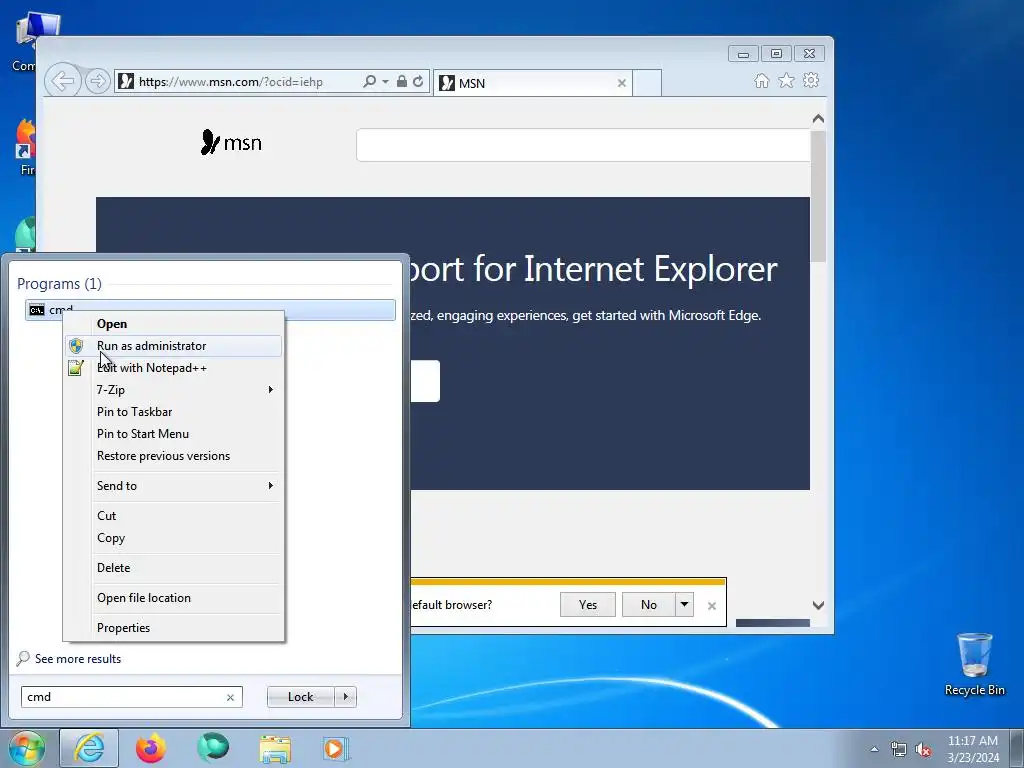
Task: Open Internet Explorer from the taskbar
Action: tap(89, 748)
